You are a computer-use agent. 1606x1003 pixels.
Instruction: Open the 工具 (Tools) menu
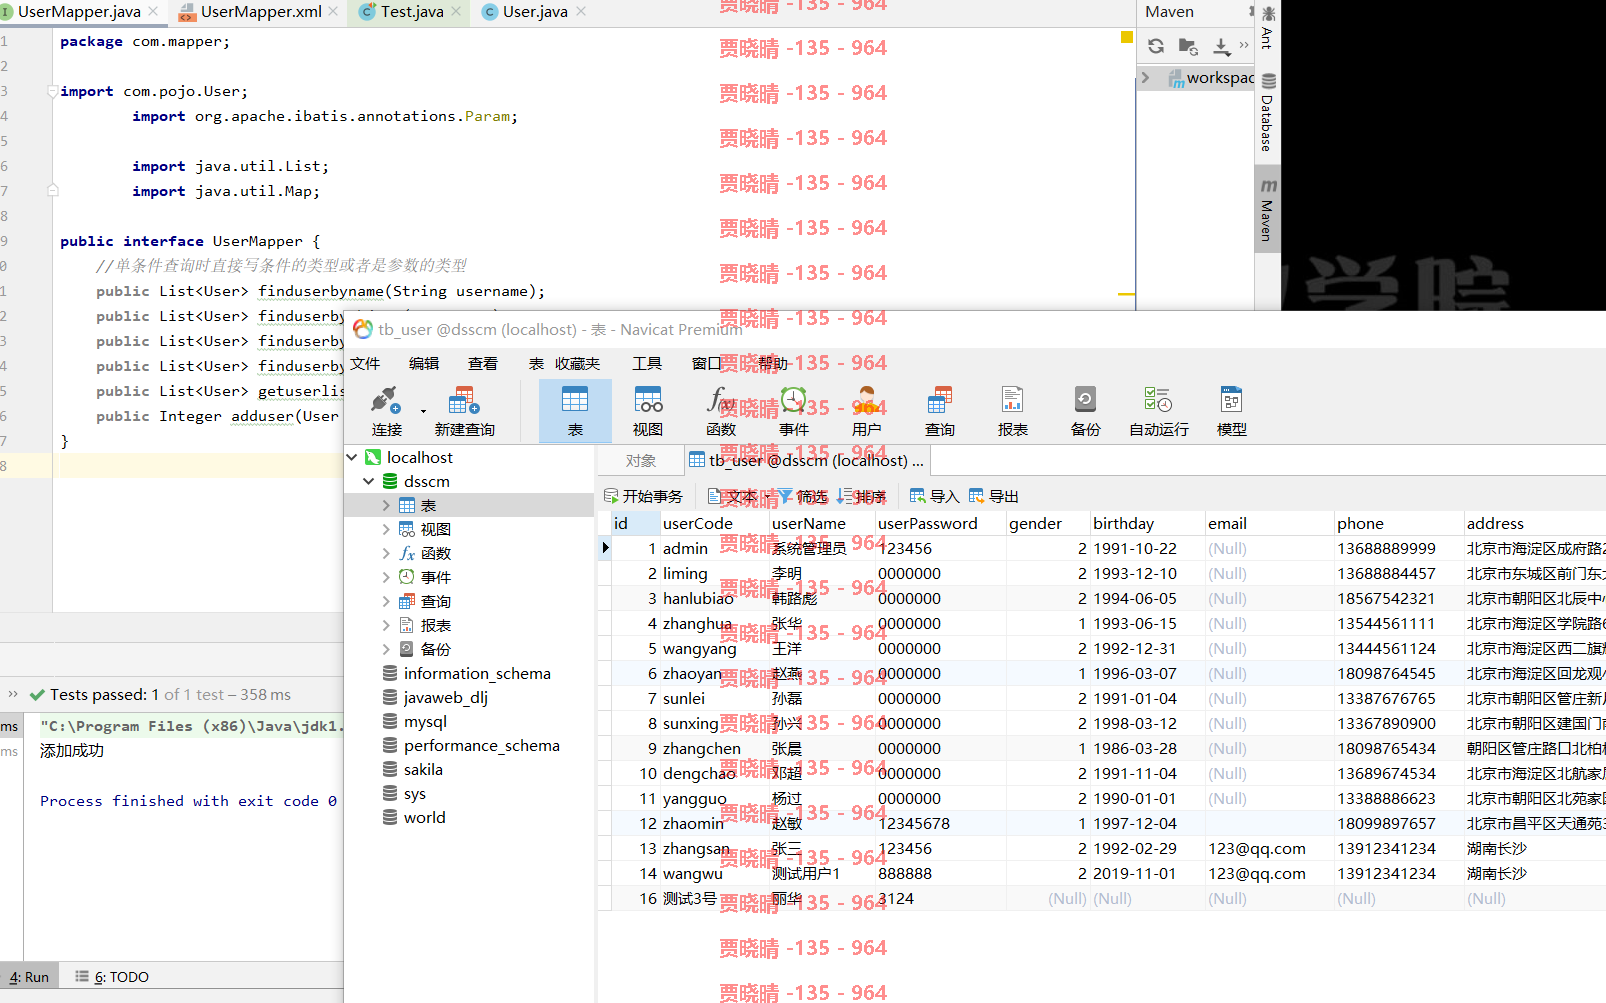coord(647,363)
